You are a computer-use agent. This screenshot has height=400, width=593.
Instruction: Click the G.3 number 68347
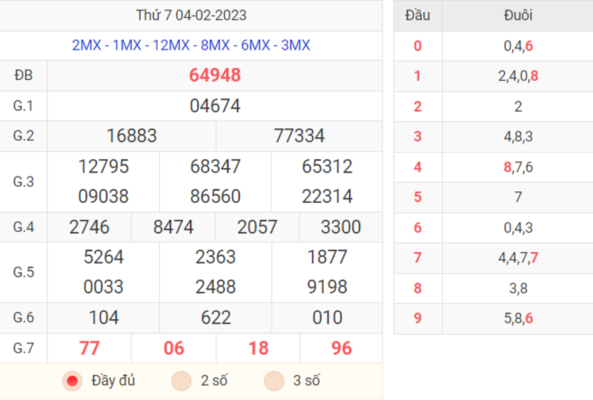(215, 166)
